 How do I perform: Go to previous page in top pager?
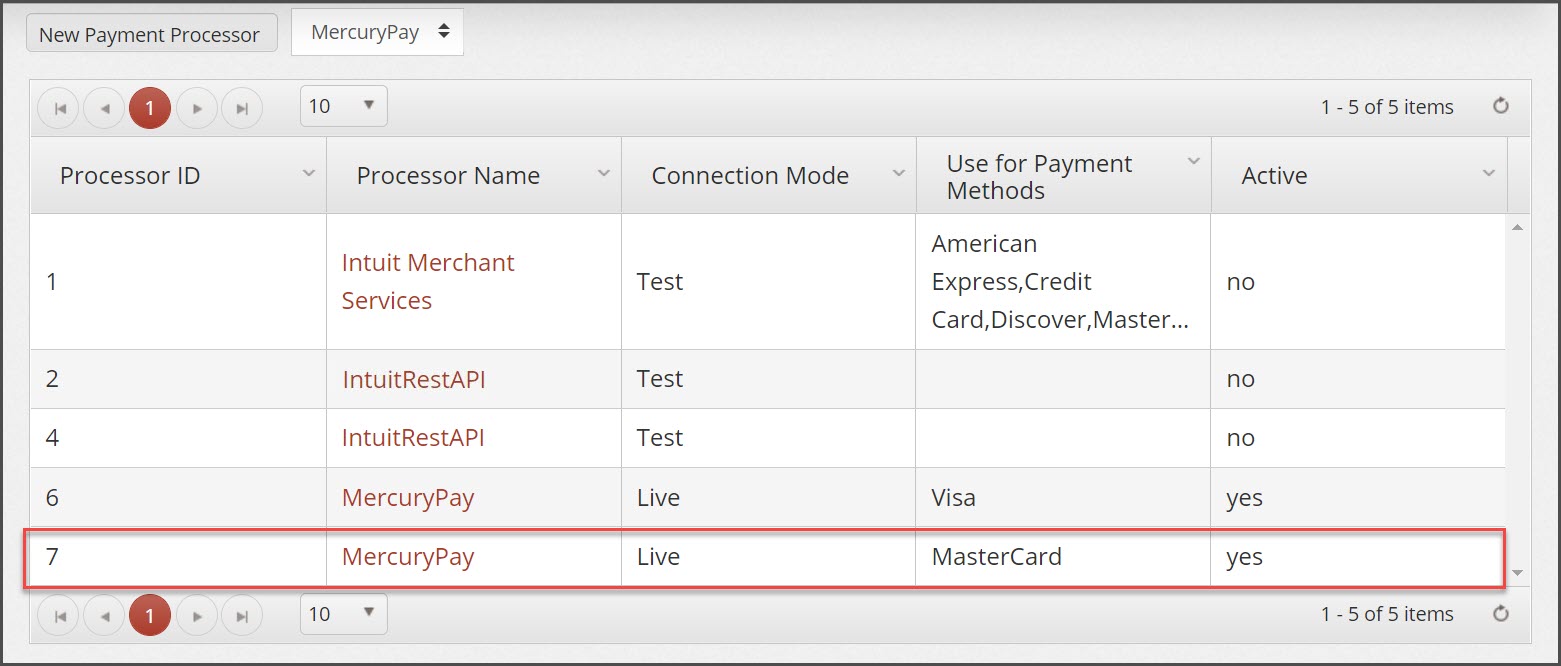tap(104, 108)
